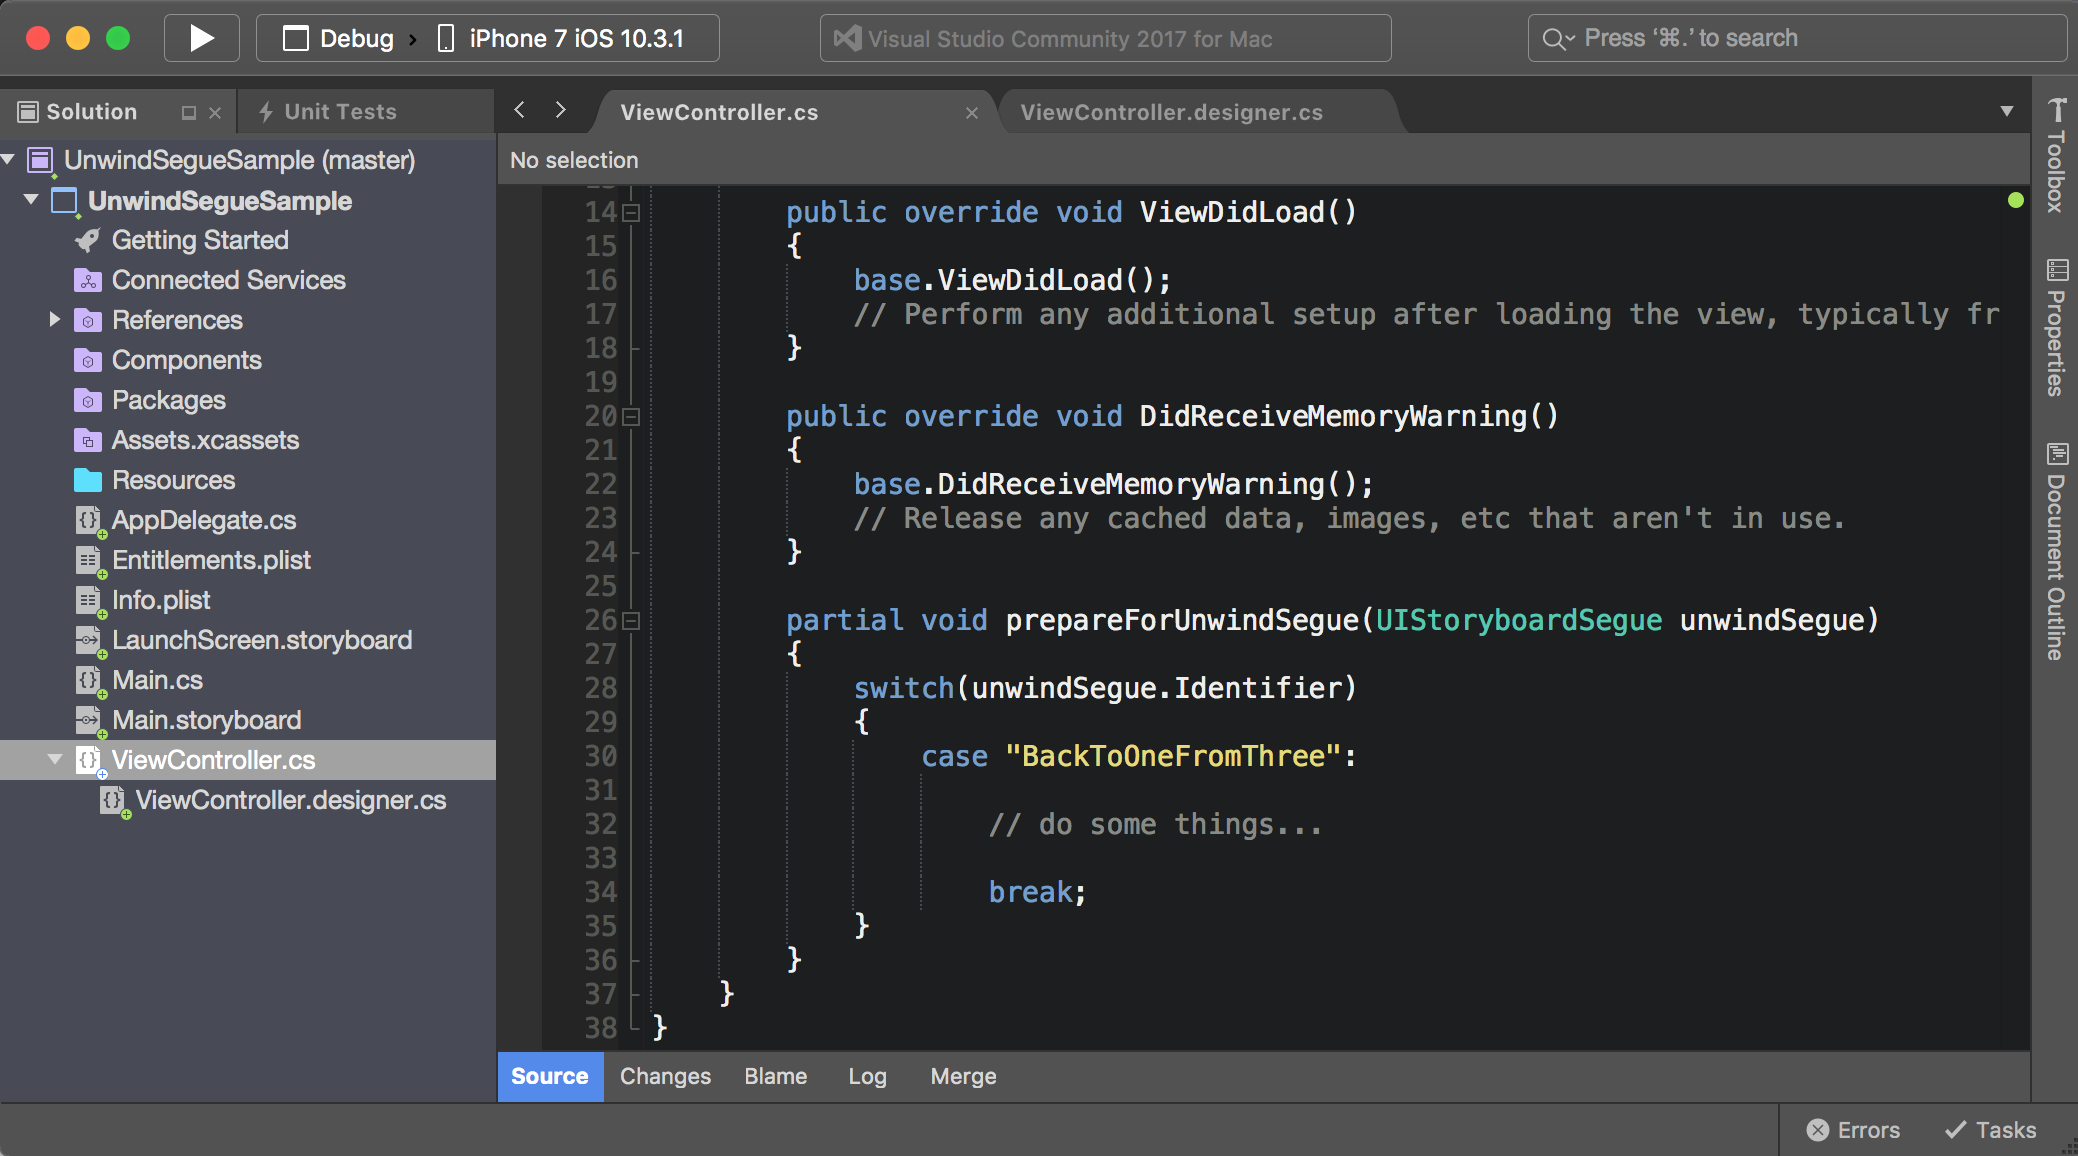Open the Document Outline side pad

[x=2056, y=551]
